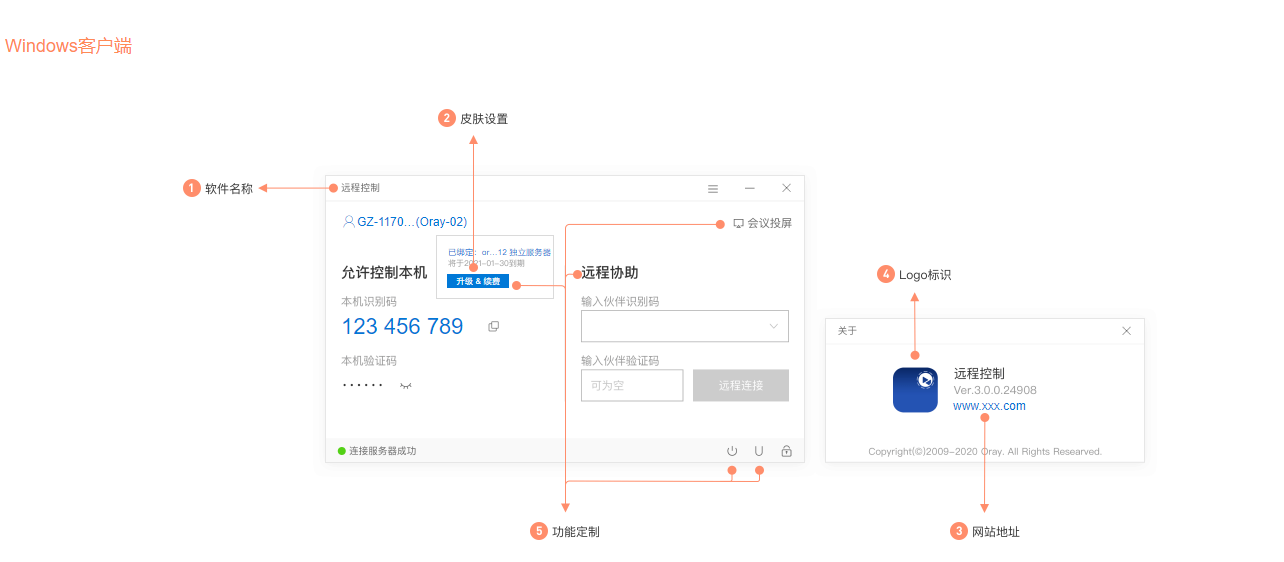The height and width of the screenshot is (562, 1284).
Task: Open the www.xxx.com link
Action: click(x=989, y=406)
